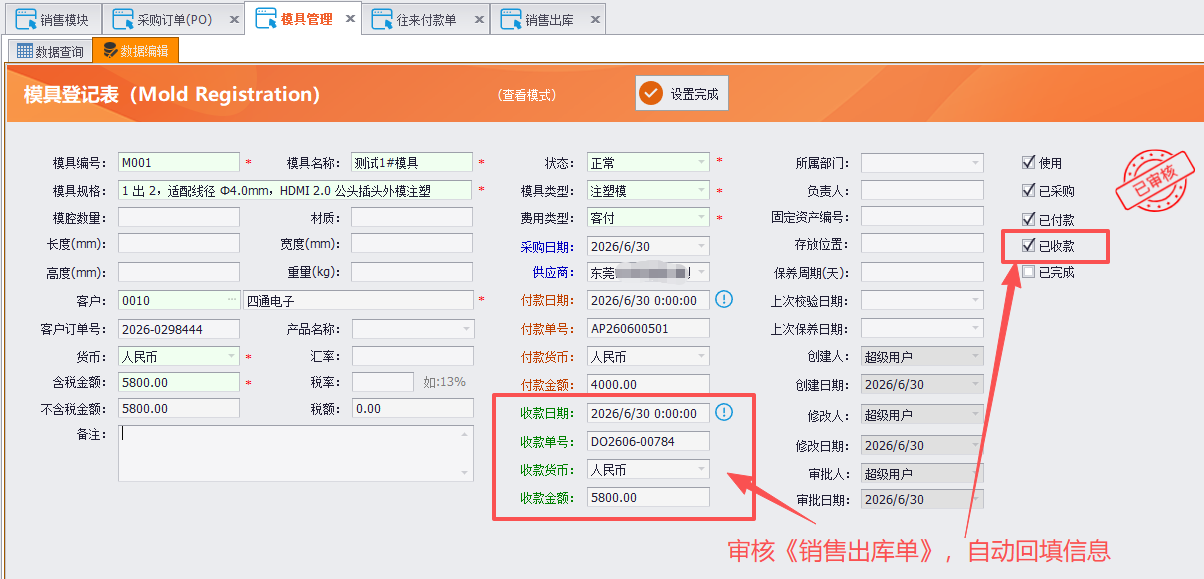This screenshot has width=1204, height=579.
Task: Click the checkmark icon on 设置完成
Action: click(652, 94)
